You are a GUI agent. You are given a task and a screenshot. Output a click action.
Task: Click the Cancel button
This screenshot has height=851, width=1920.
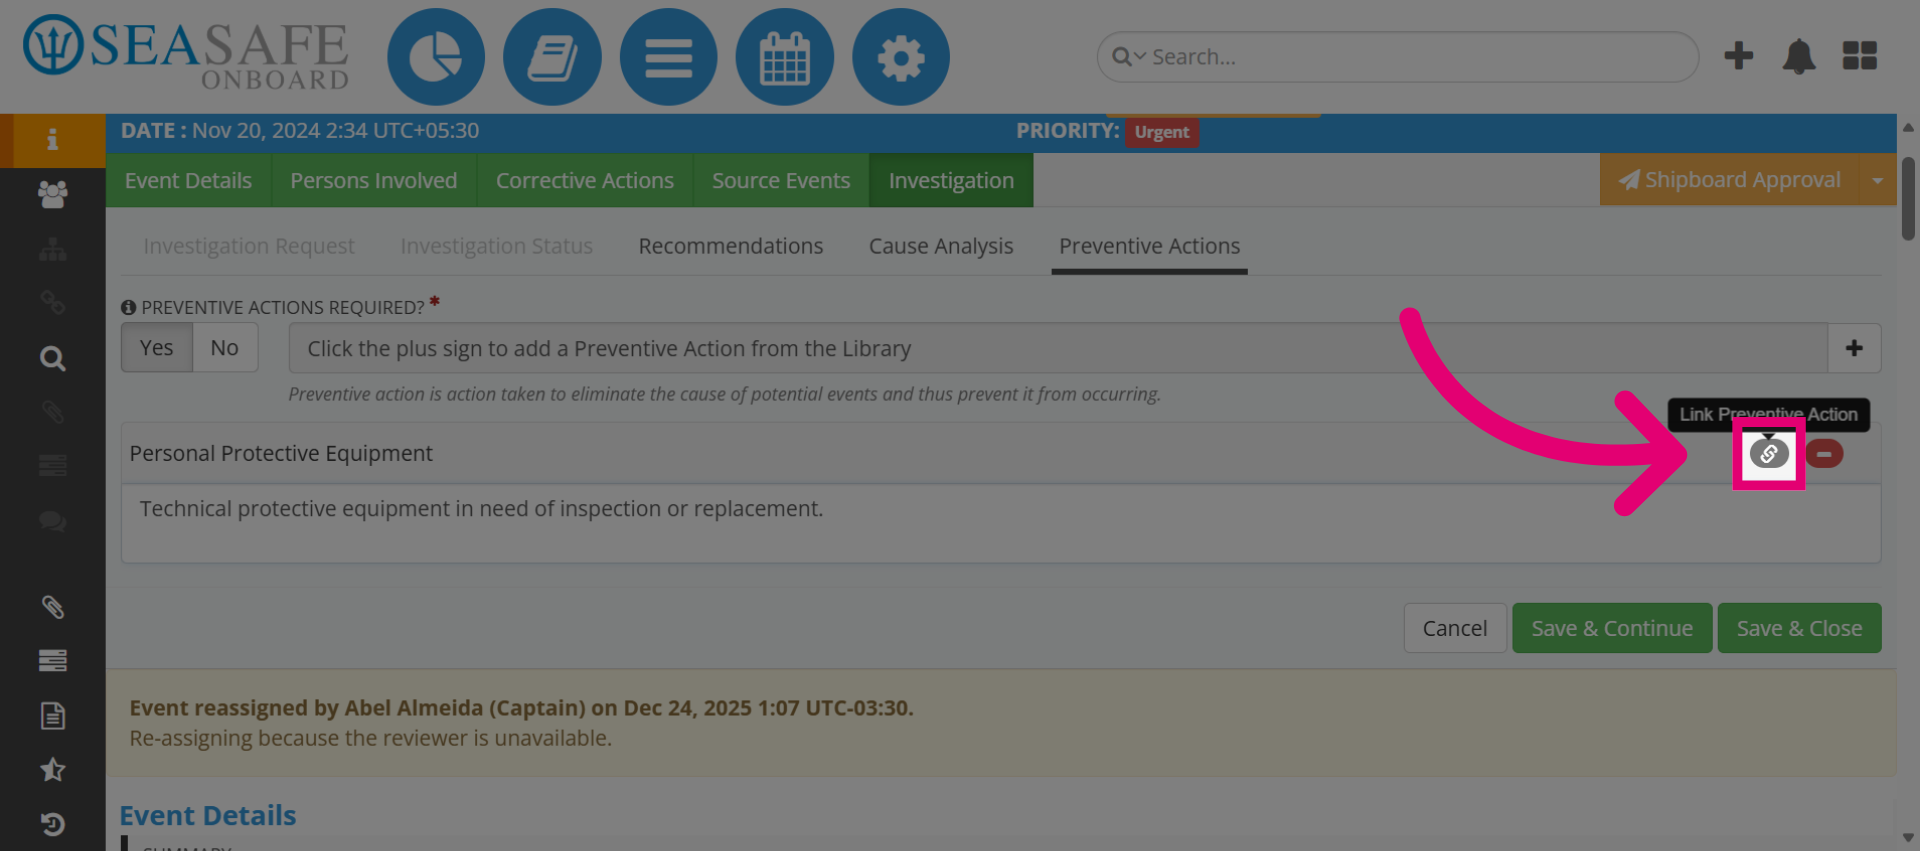[1455, 628]
